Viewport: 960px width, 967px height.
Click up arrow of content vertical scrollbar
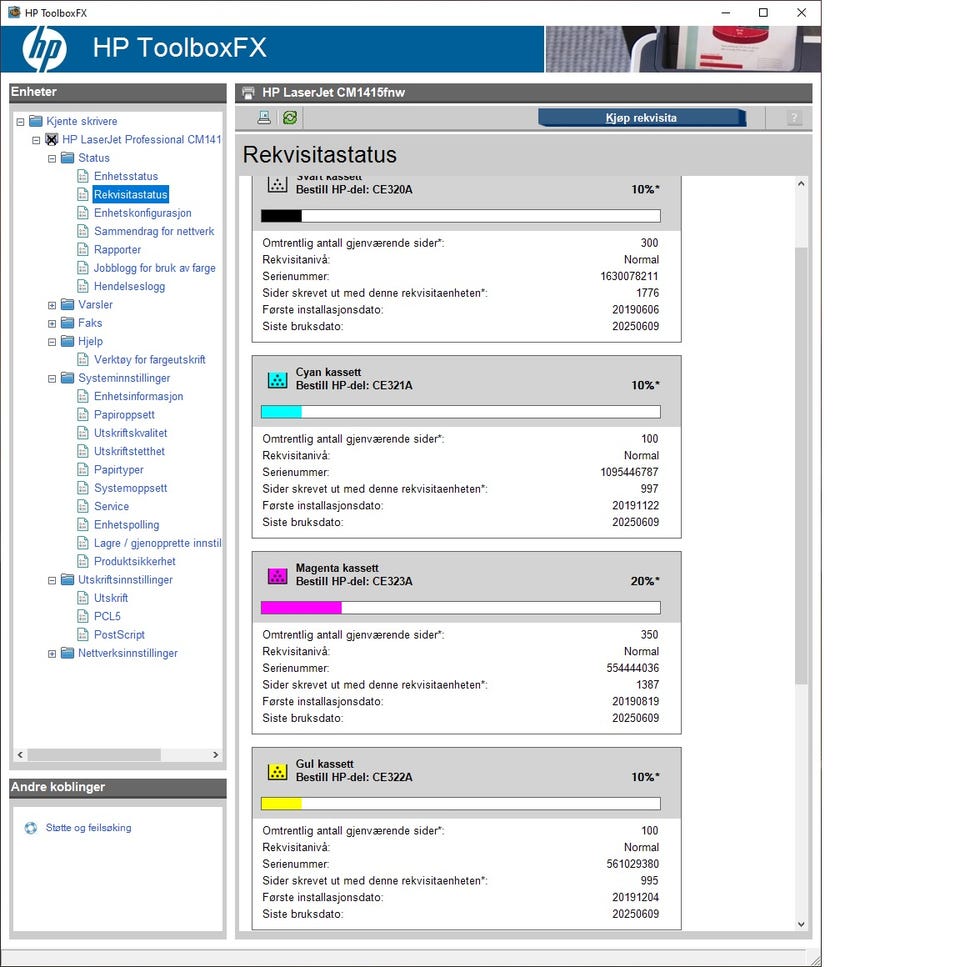(x=801, y=183)
